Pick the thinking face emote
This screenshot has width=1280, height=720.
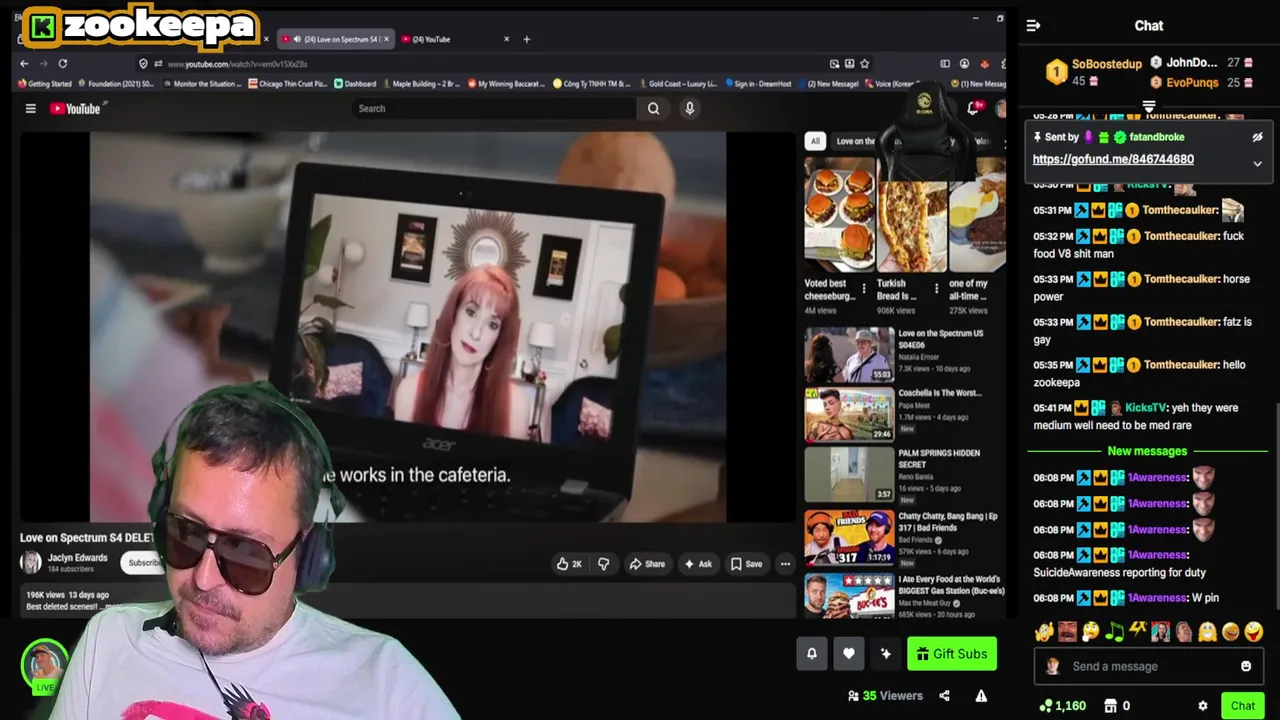coord(1091,632)
